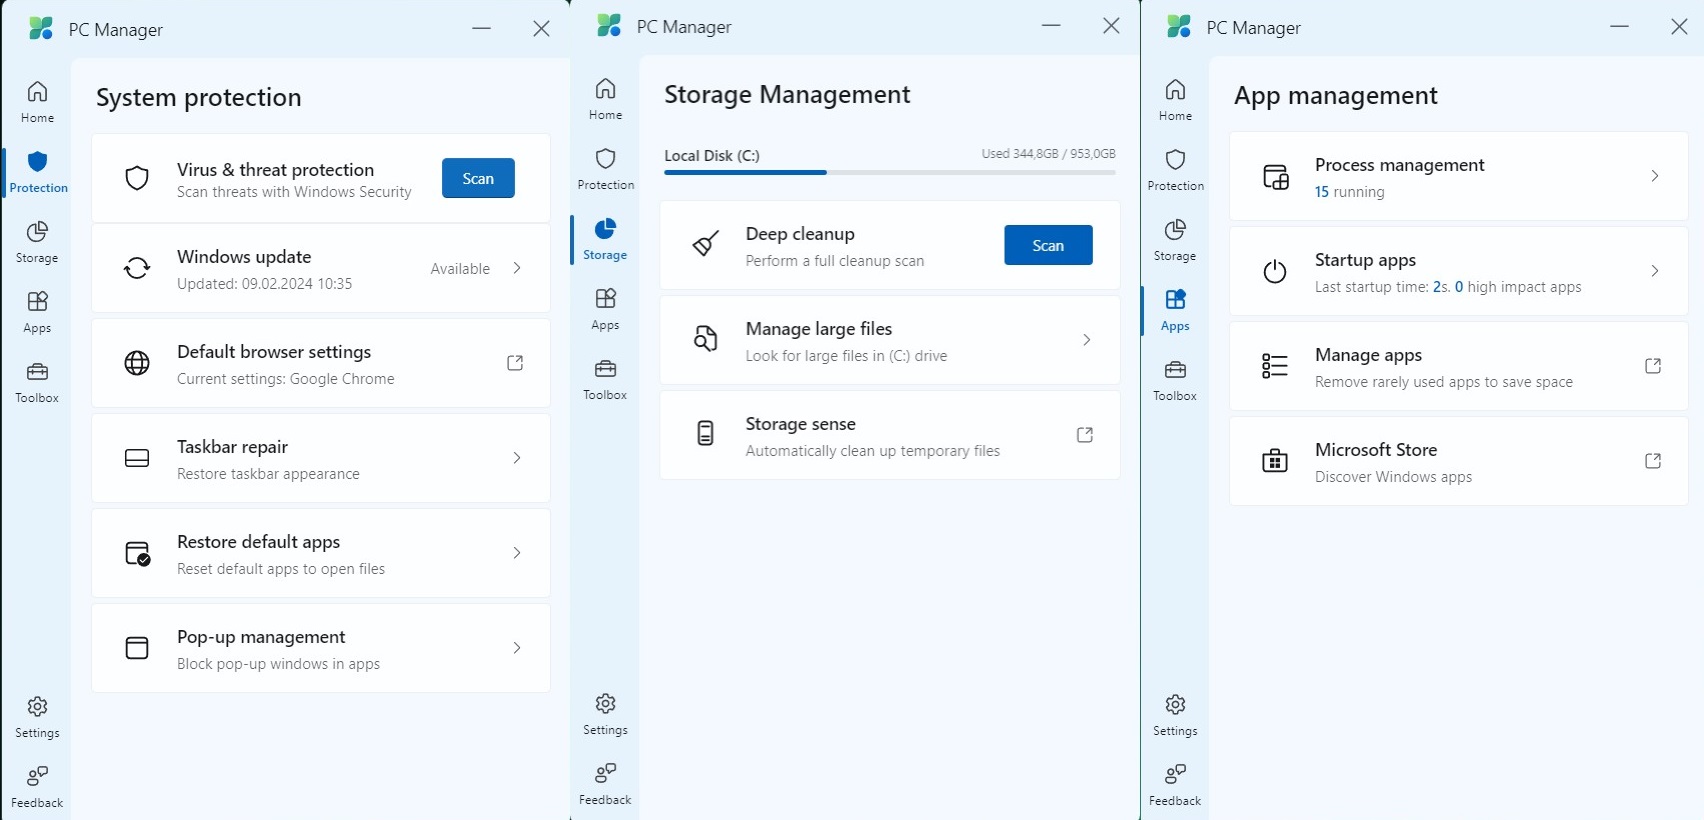Scan threats with Windows Security button
1704x820 pixels.
(x=478, y=178)
